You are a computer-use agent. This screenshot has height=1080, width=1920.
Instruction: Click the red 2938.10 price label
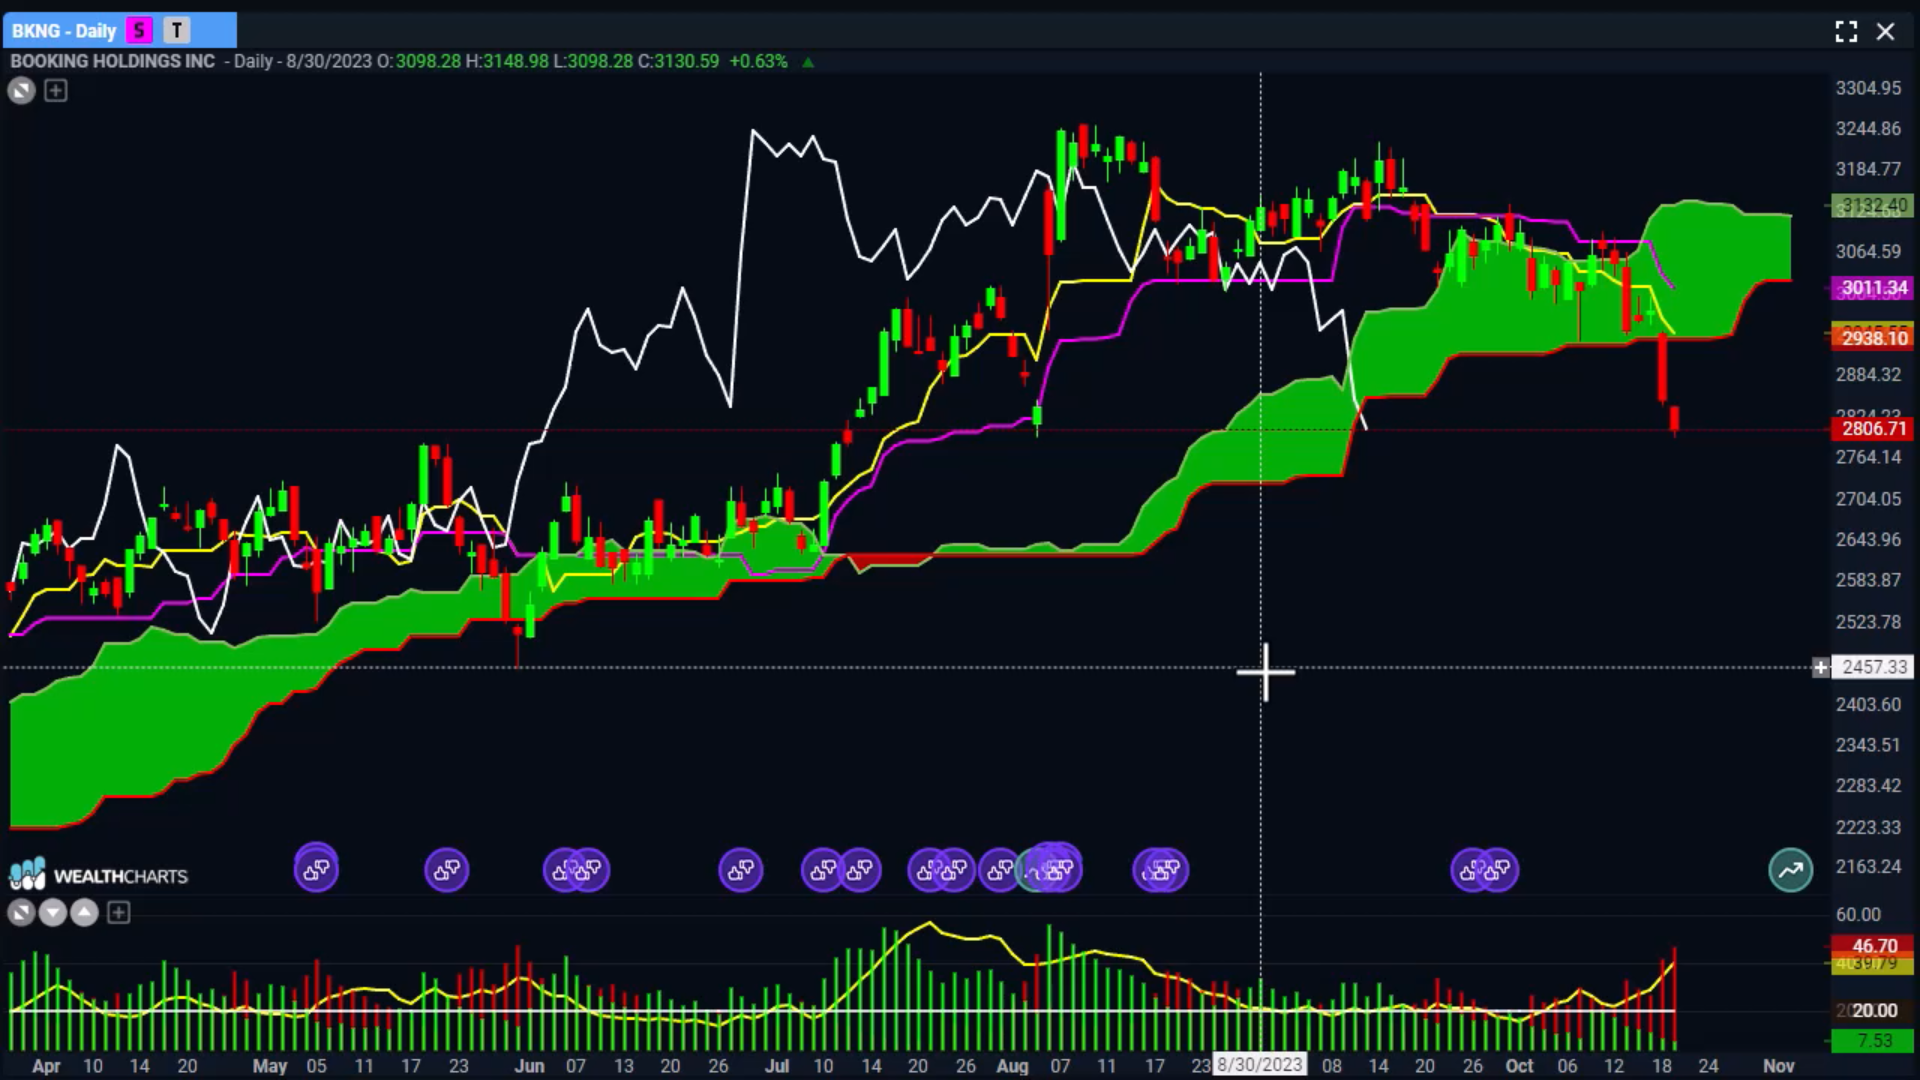[x=1874, y=338]
